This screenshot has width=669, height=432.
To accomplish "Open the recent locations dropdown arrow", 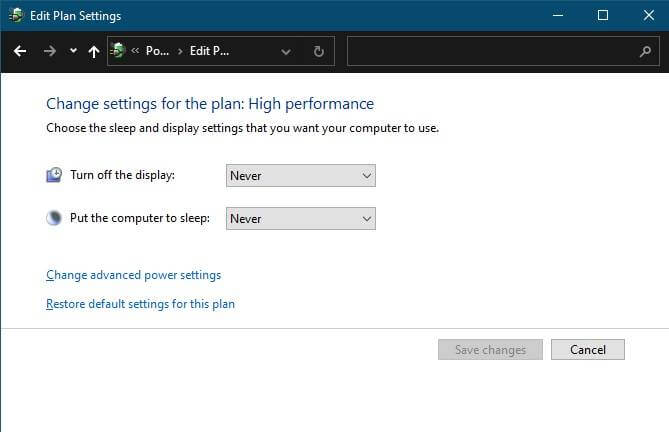I will [73, 51].
